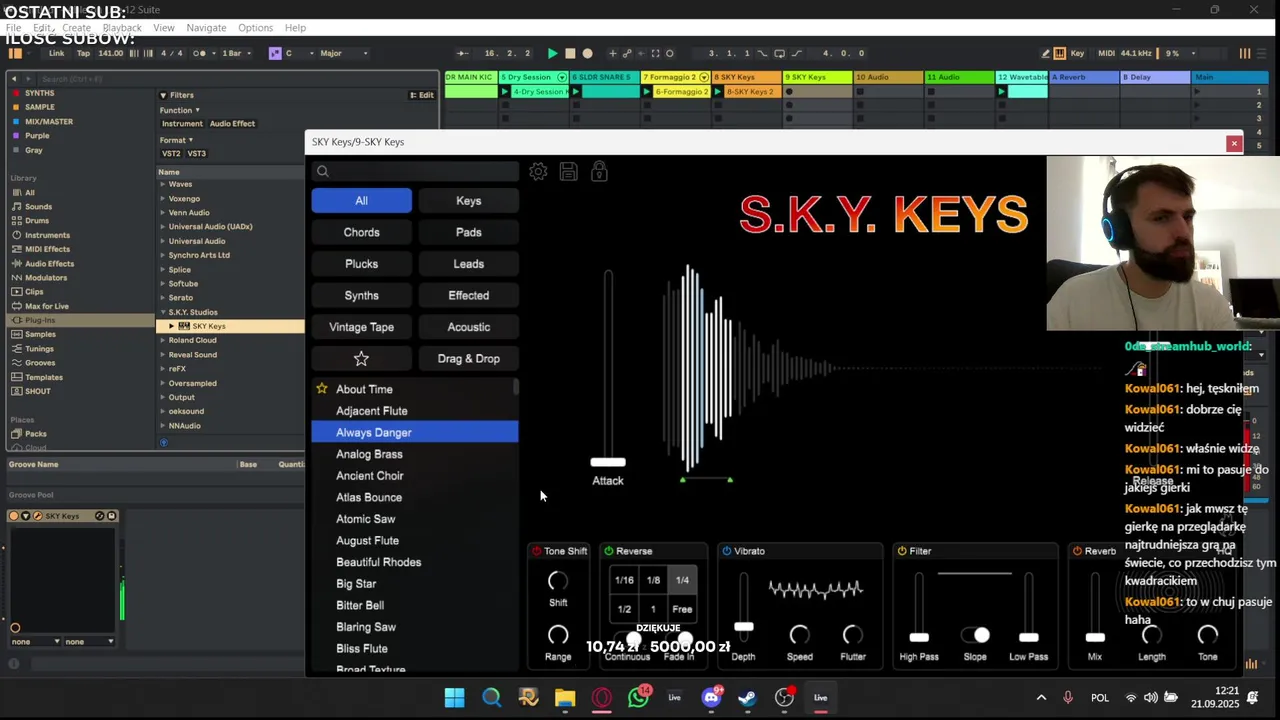The height and width of the screenshot is (720, 1280).
Task: Open the root note C dropdown
Action: pos(299,53)
